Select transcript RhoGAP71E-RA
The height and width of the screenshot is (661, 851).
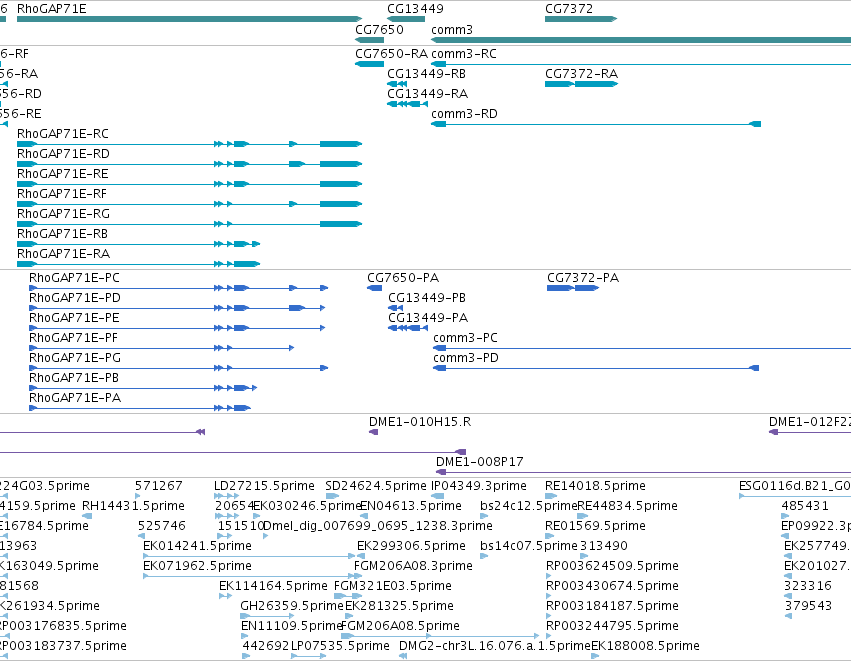[138, 264]
